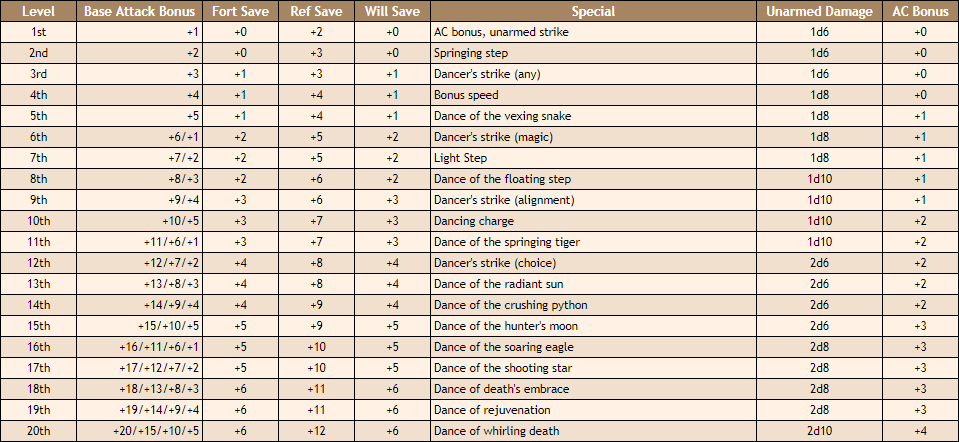Click the Unarmed Damage column header

point(819,12)
